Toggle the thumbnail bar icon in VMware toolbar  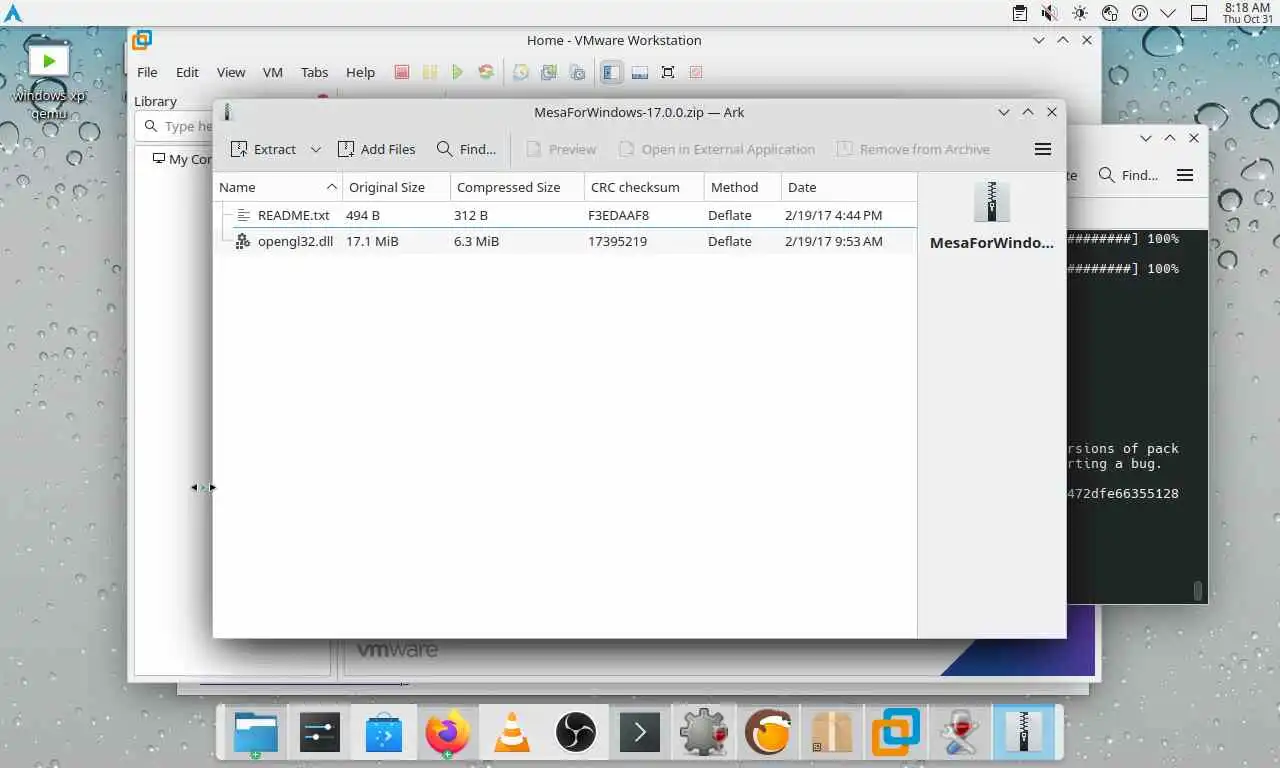(x=640, y=72)
